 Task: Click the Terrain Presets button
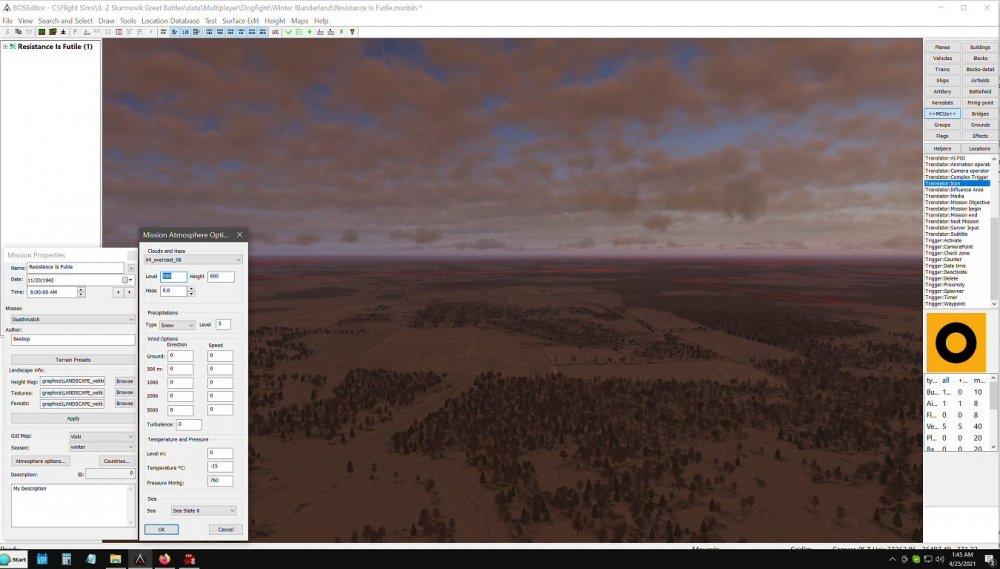click(x=73, y=359)
